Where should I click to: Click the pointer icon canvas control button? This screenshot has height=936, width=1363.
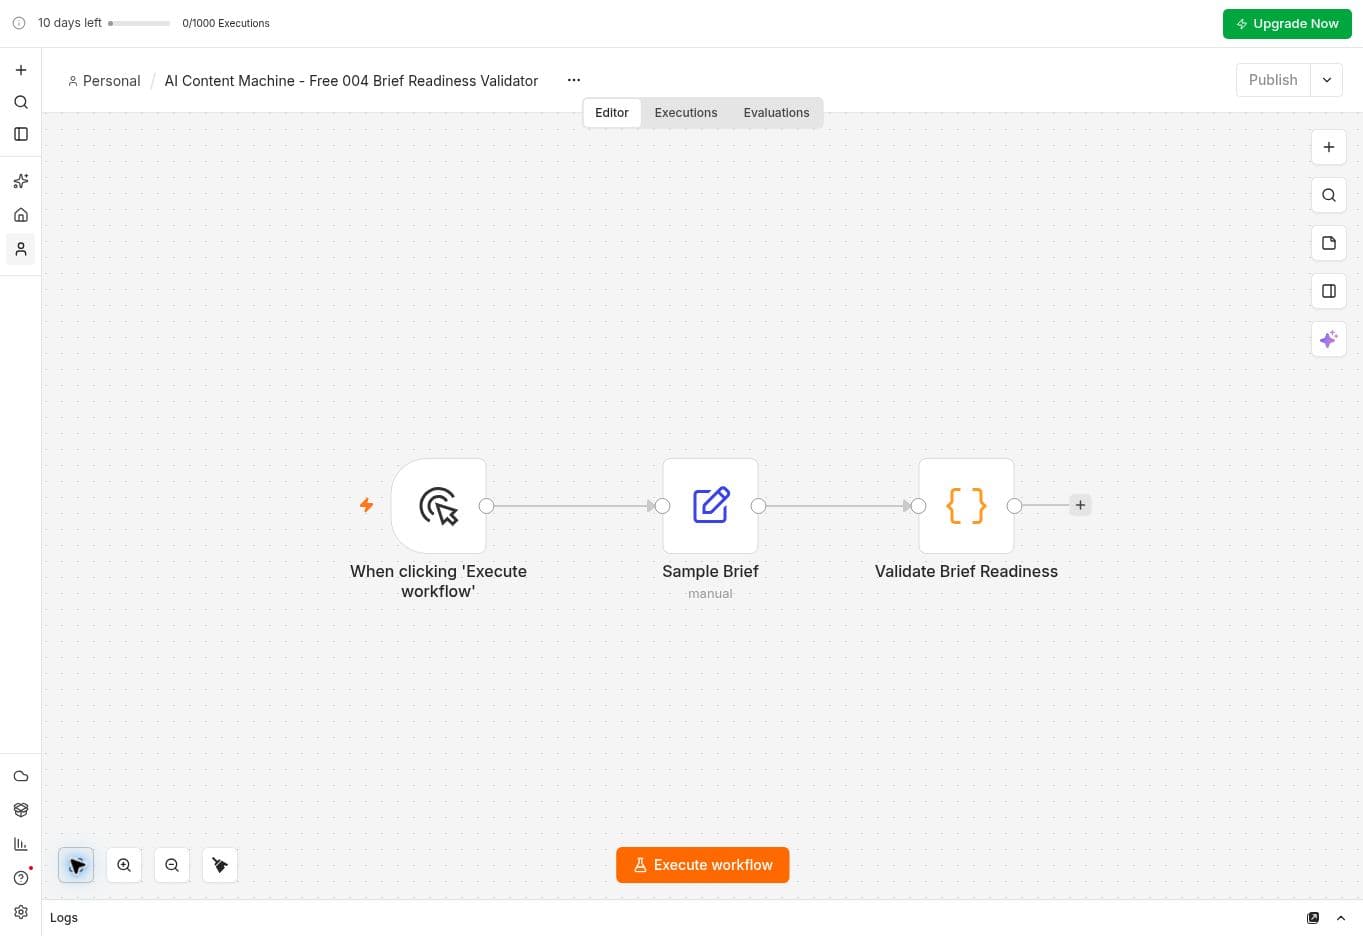(76, 865)
